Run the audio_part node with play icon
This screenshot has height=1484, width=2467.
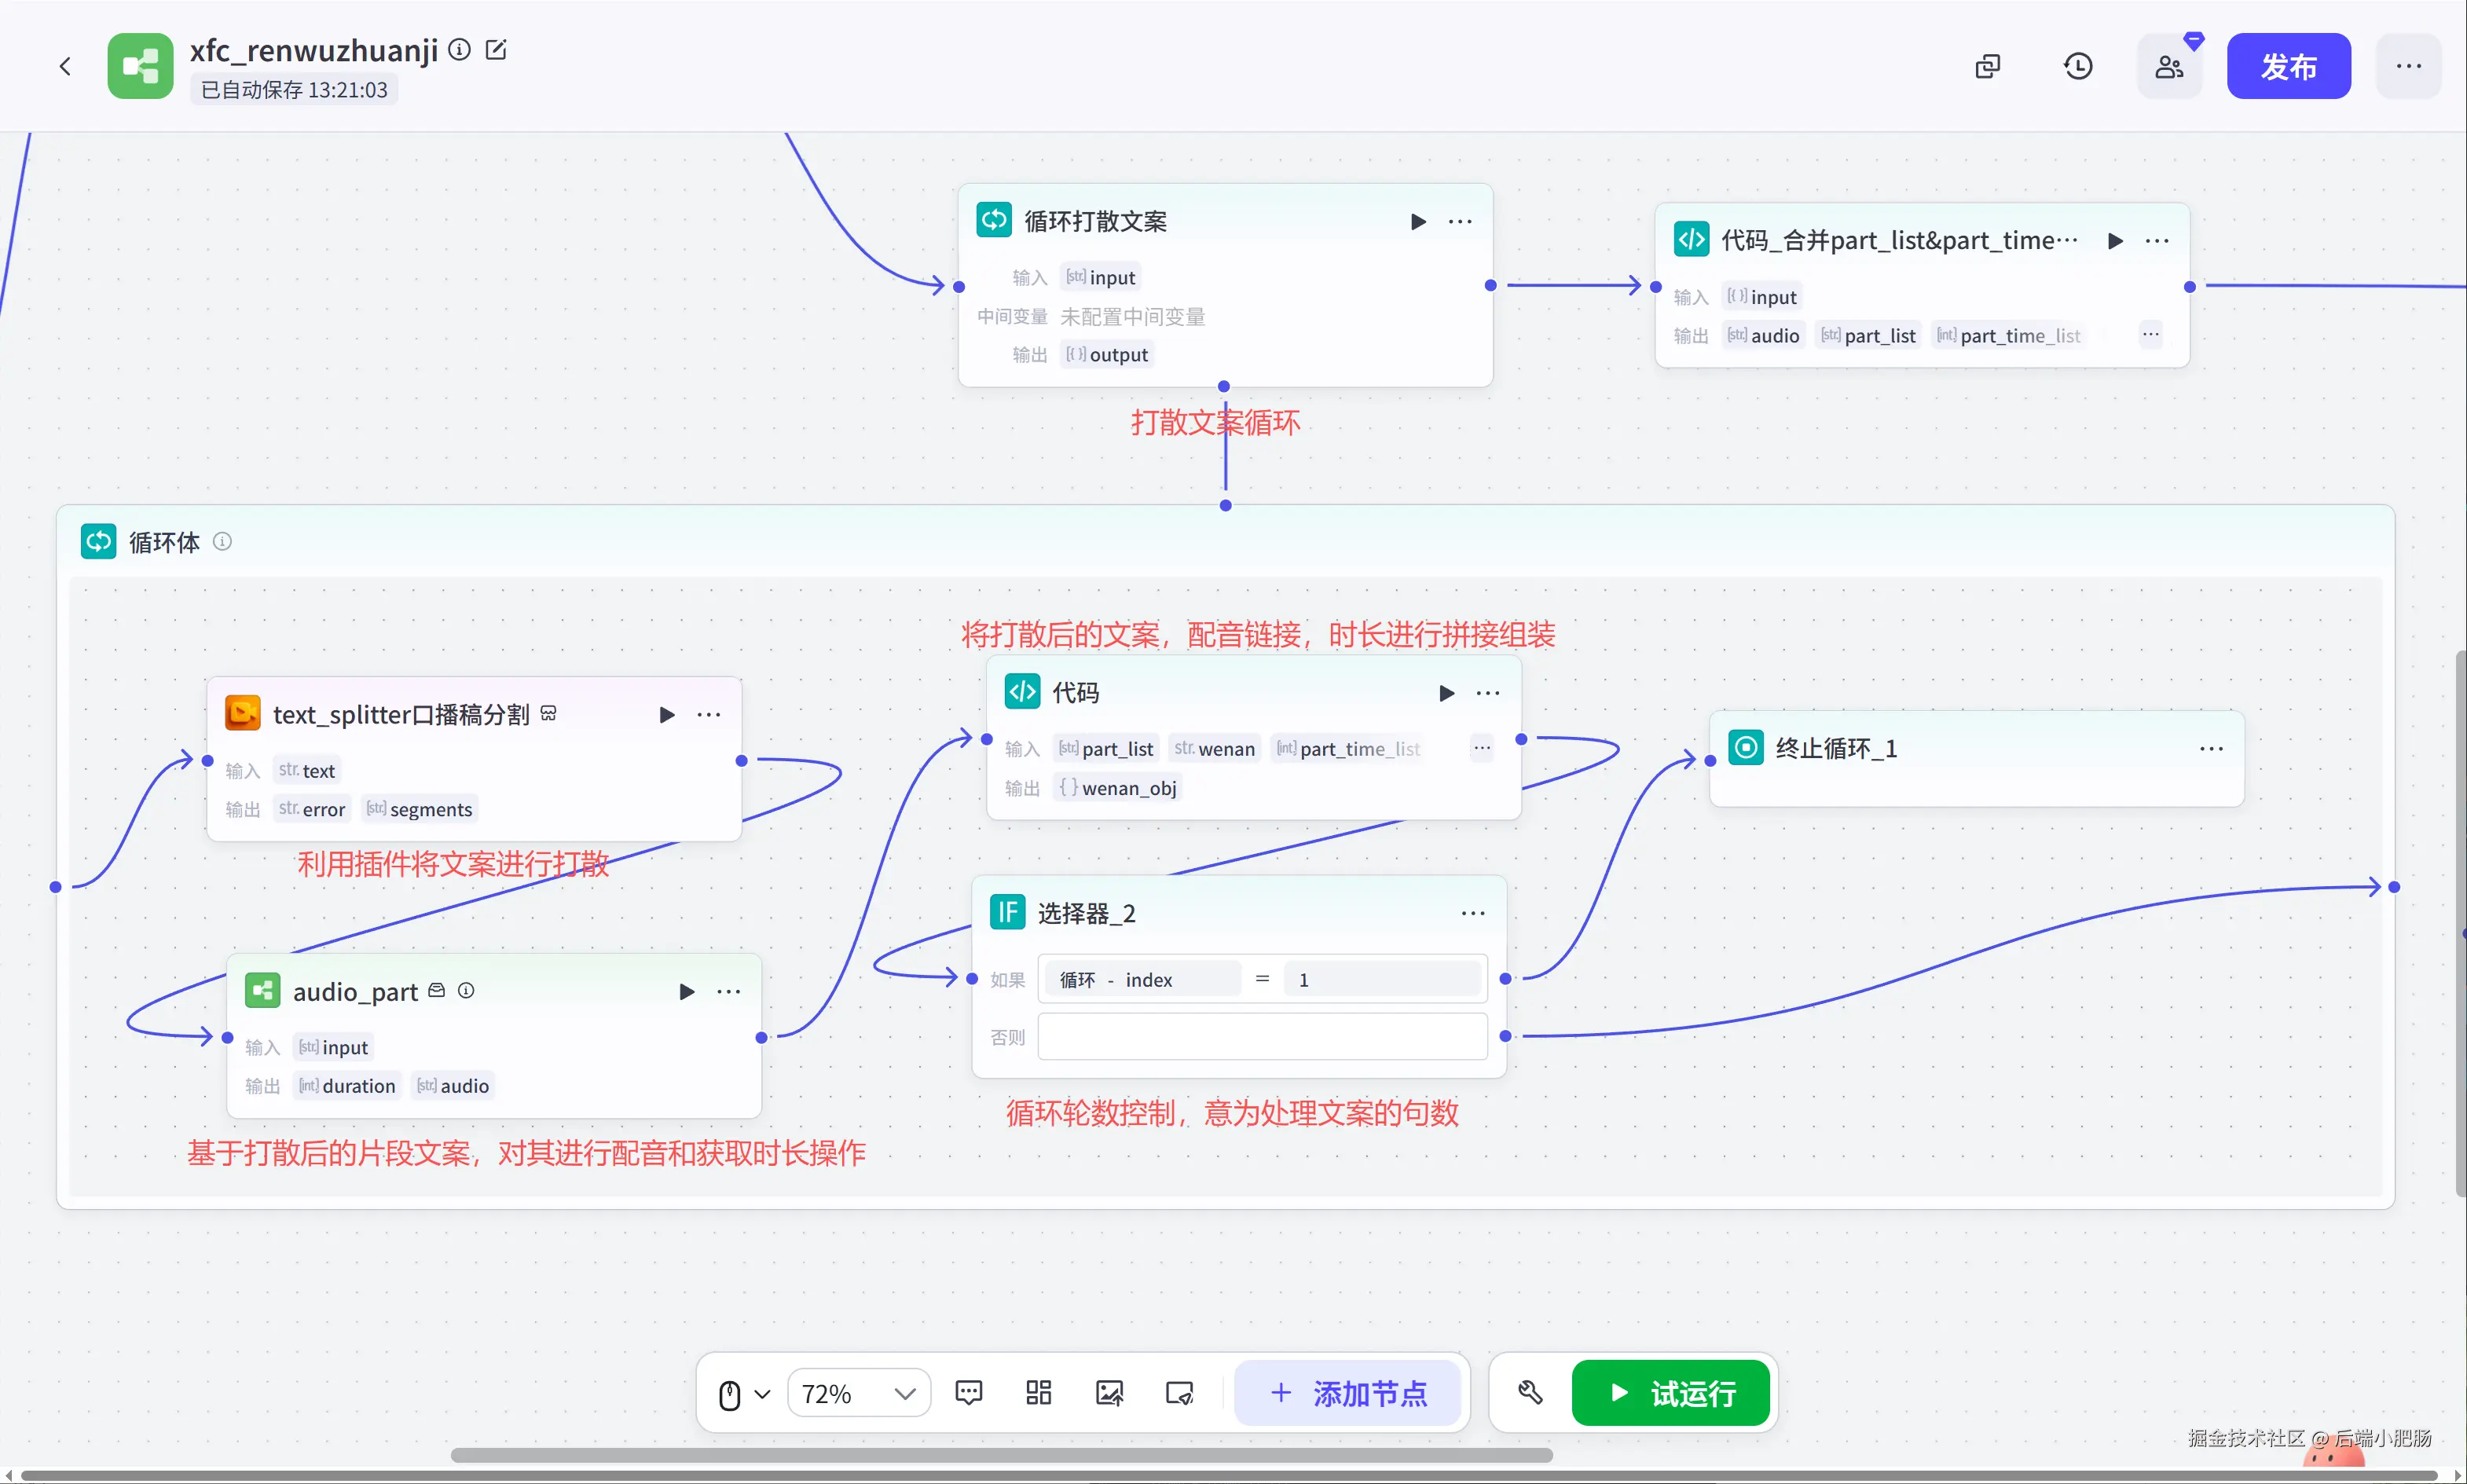click(x=686, y=991)
